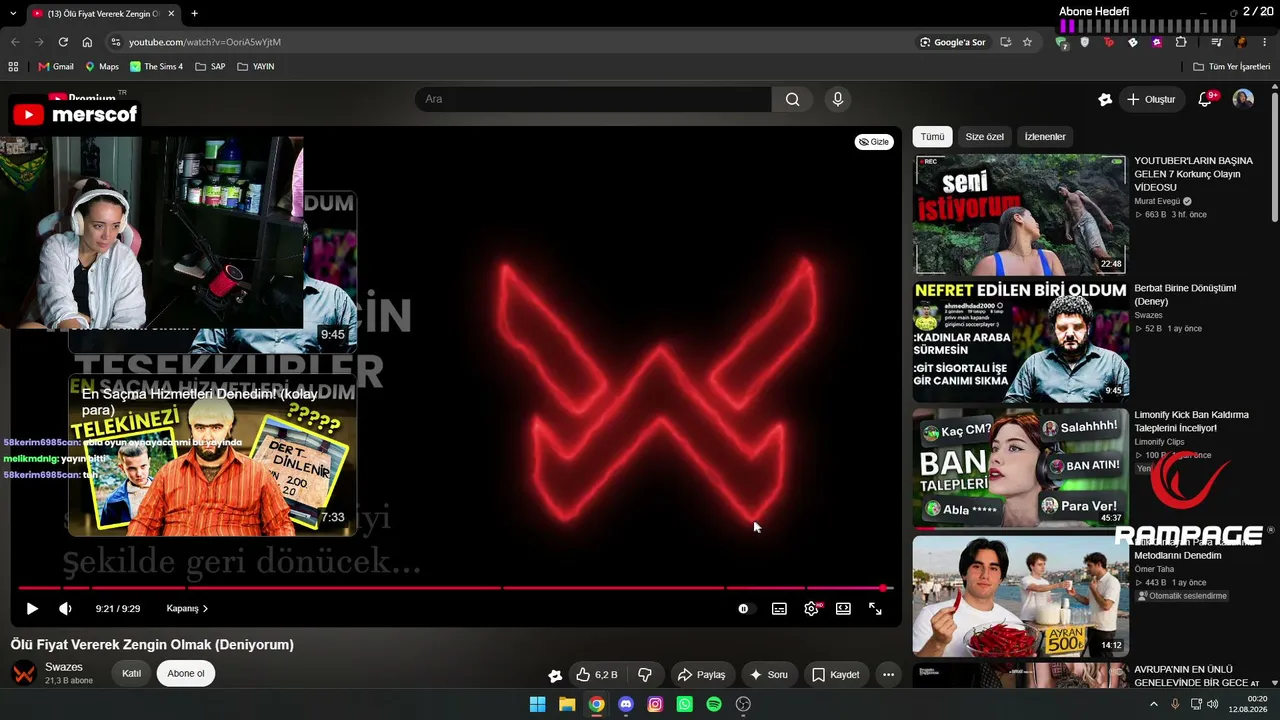
Task: Use the Google'a Sor lens button
Action: pyautogui.click(x=953, y=42)
